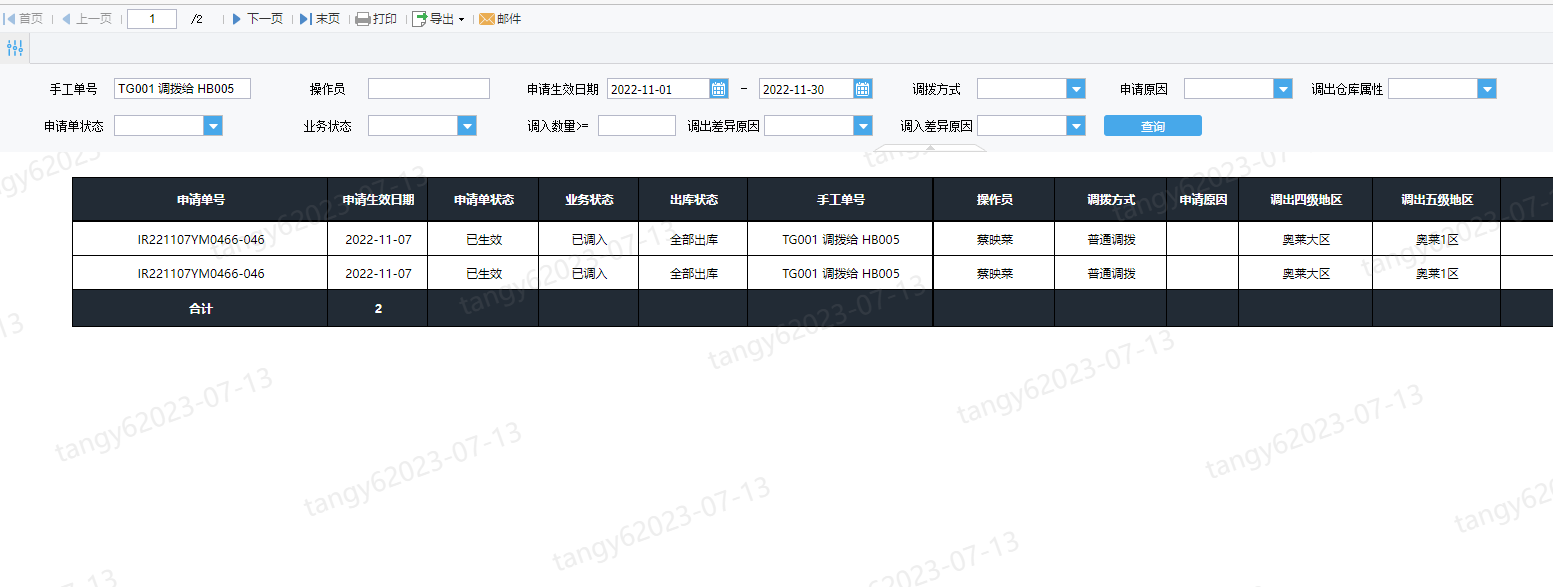Focus the current page number field
1553x587 pixels.
(152, 19)
